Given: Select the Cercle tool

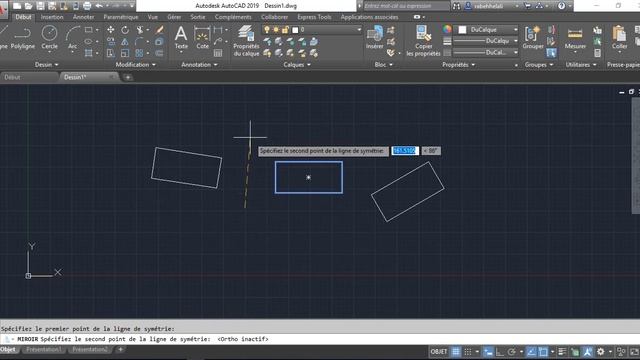Looking at the screenshot, I should coord(49,37).
